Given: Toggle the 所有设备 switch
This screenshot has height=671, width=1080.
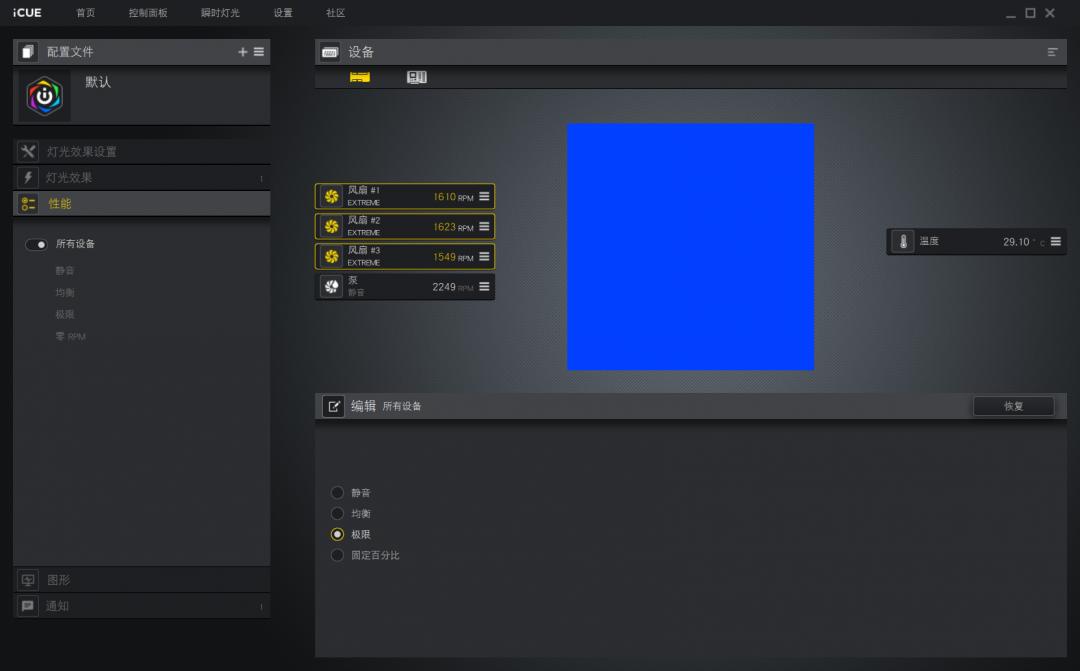Looking at the screenshot, I should (36, 245).
